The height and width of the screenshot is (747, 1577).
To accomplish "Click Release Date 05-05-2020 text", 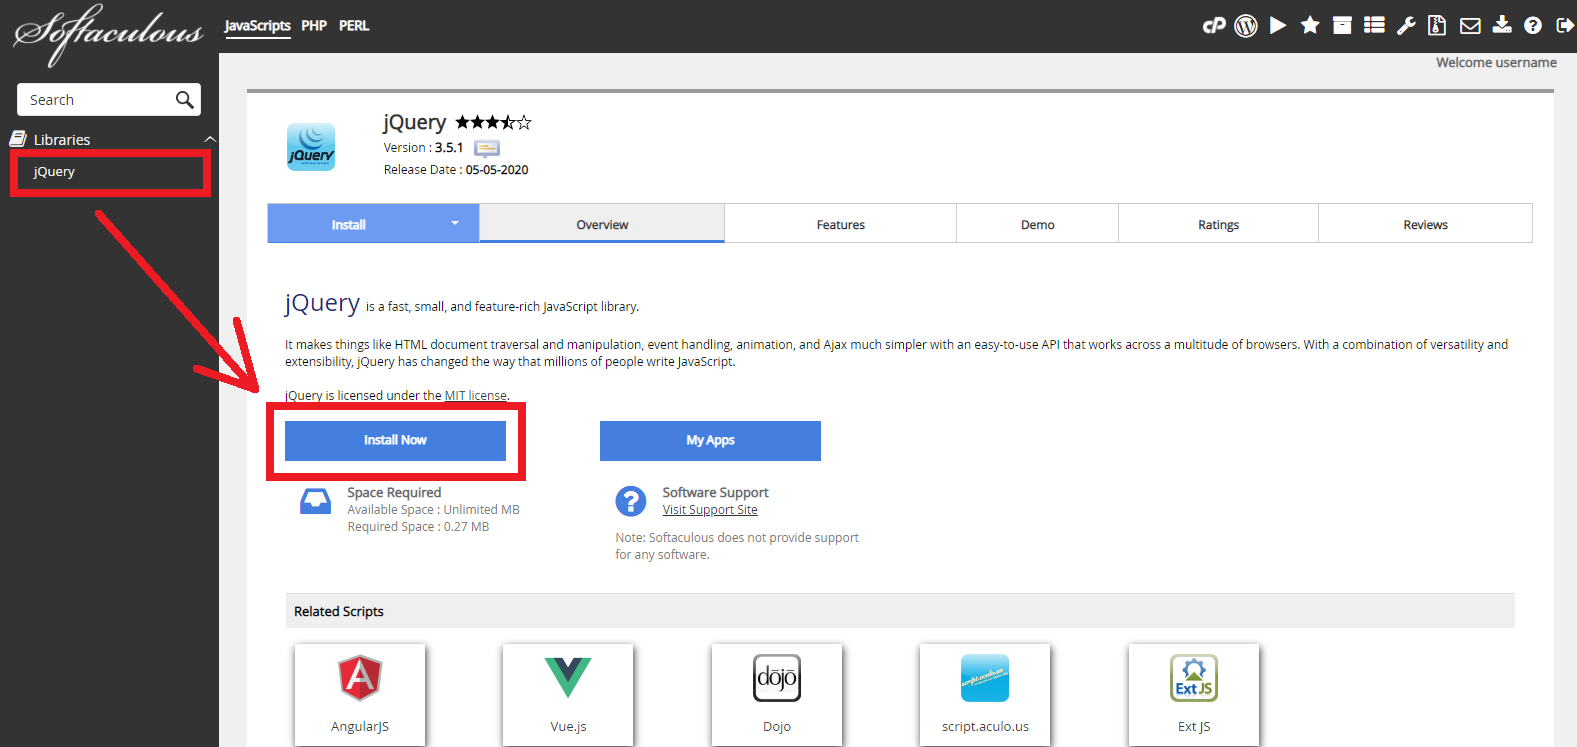I will point(456,170).
